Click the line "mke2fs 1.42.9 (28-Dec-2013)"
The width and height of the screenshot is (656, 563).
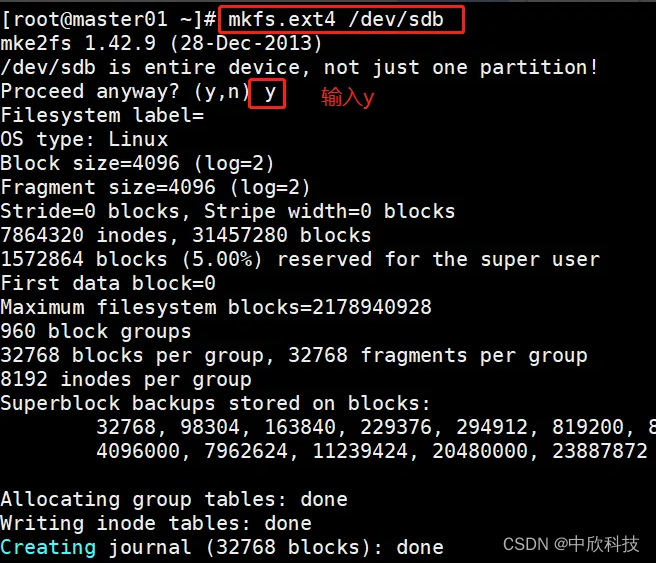pyautogui.click(x=161, y=43)
